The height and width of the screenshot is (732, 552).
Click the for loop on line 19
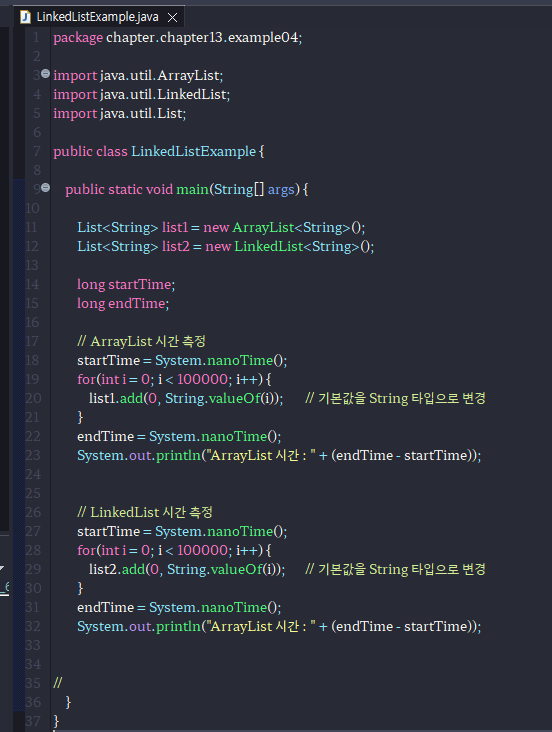point(174,379)
